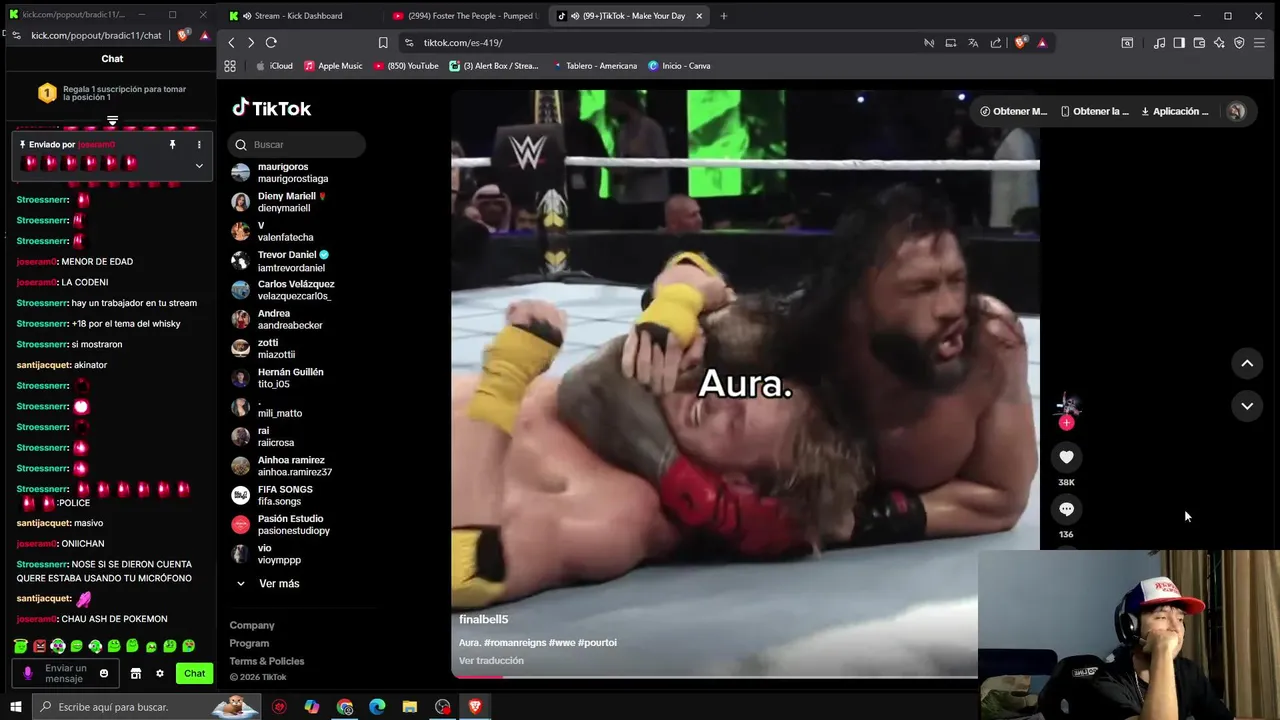Click the #romanreigns hashtag
The width and height of the screenshot is (1280, 720).
coord(515,643)
